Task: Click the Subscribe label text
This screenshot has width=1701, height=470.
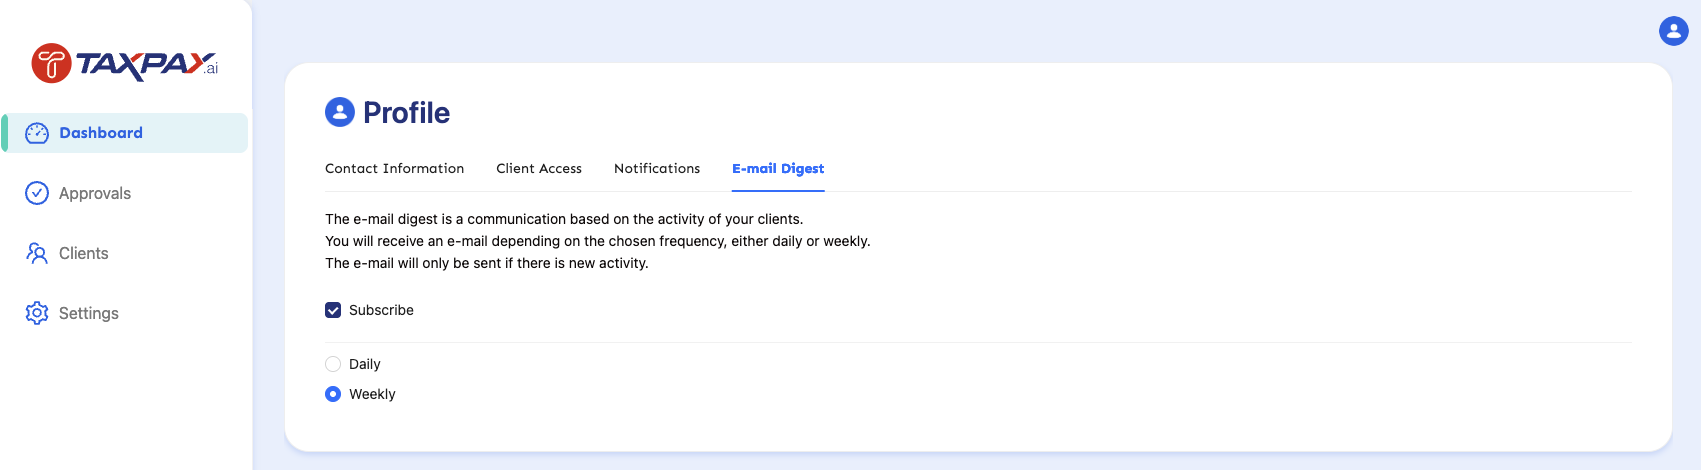Action: coord(381,310)
